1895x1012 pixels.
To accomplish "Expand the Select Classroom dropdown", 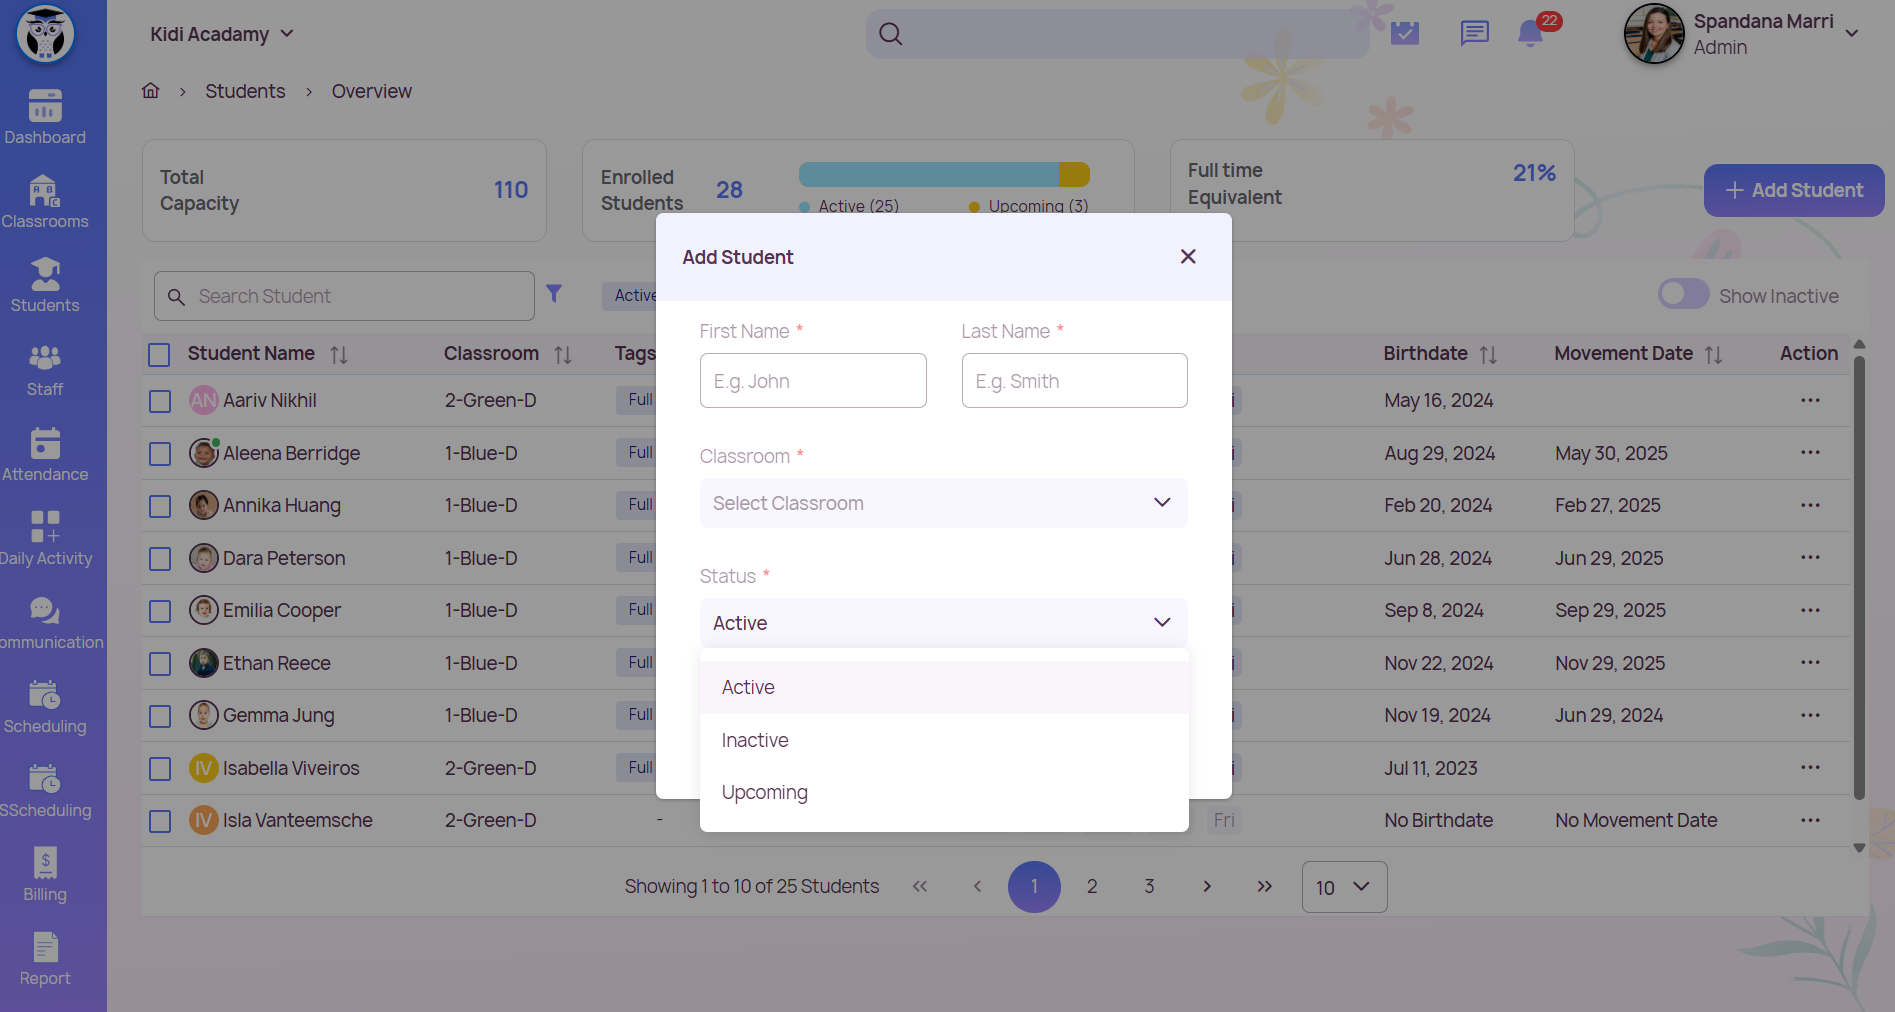I will [943, 503].
